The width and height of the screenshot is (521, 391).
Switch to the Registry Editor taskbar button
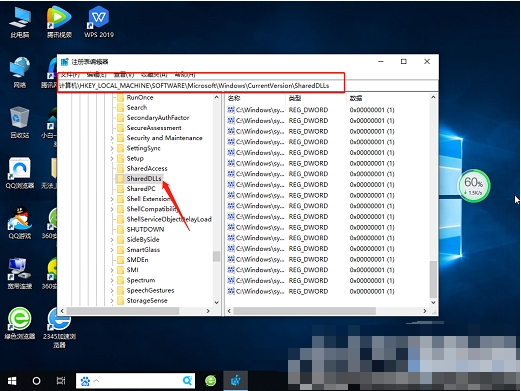(235, 381)
